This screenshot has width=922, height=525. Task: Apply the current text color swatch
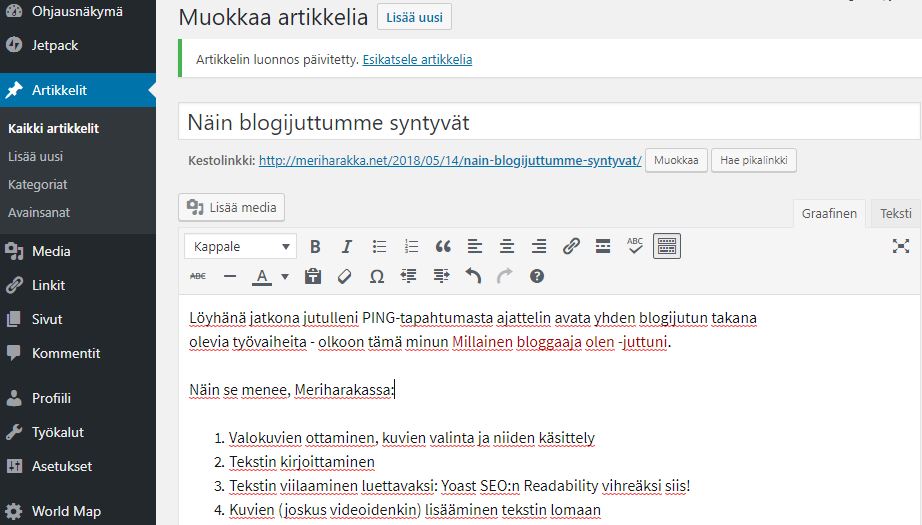tap(262, 276)
